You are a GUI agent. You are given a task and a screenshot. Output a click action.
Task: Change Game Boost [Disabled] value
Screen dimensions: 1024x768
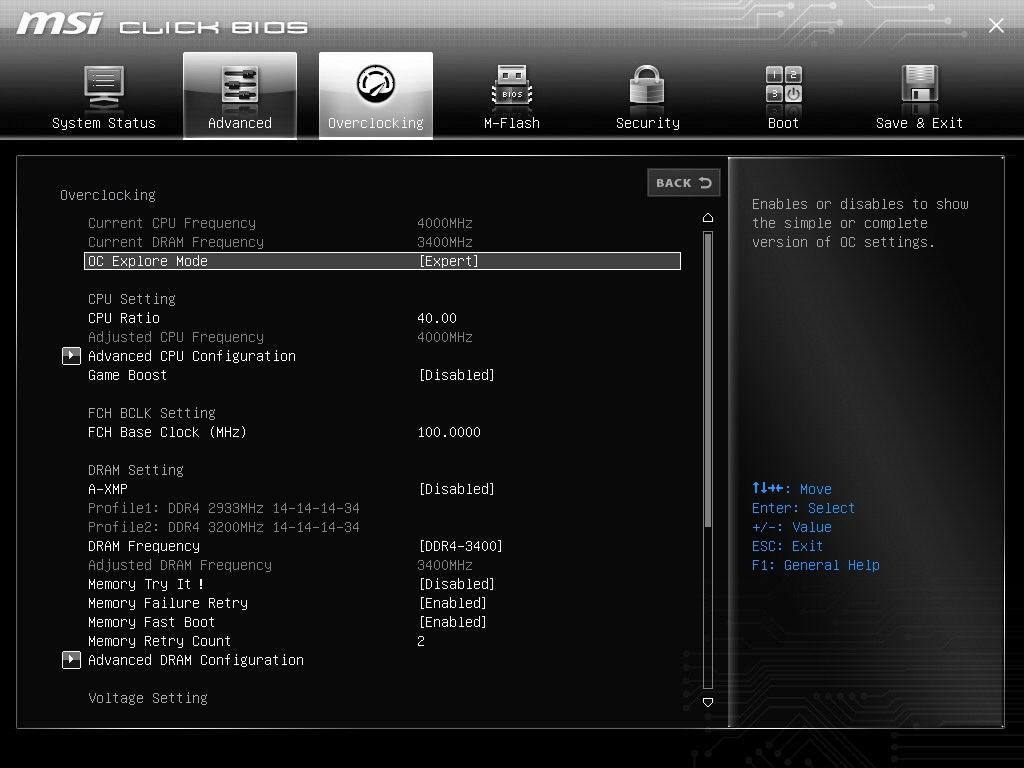(x=456, y=376)
